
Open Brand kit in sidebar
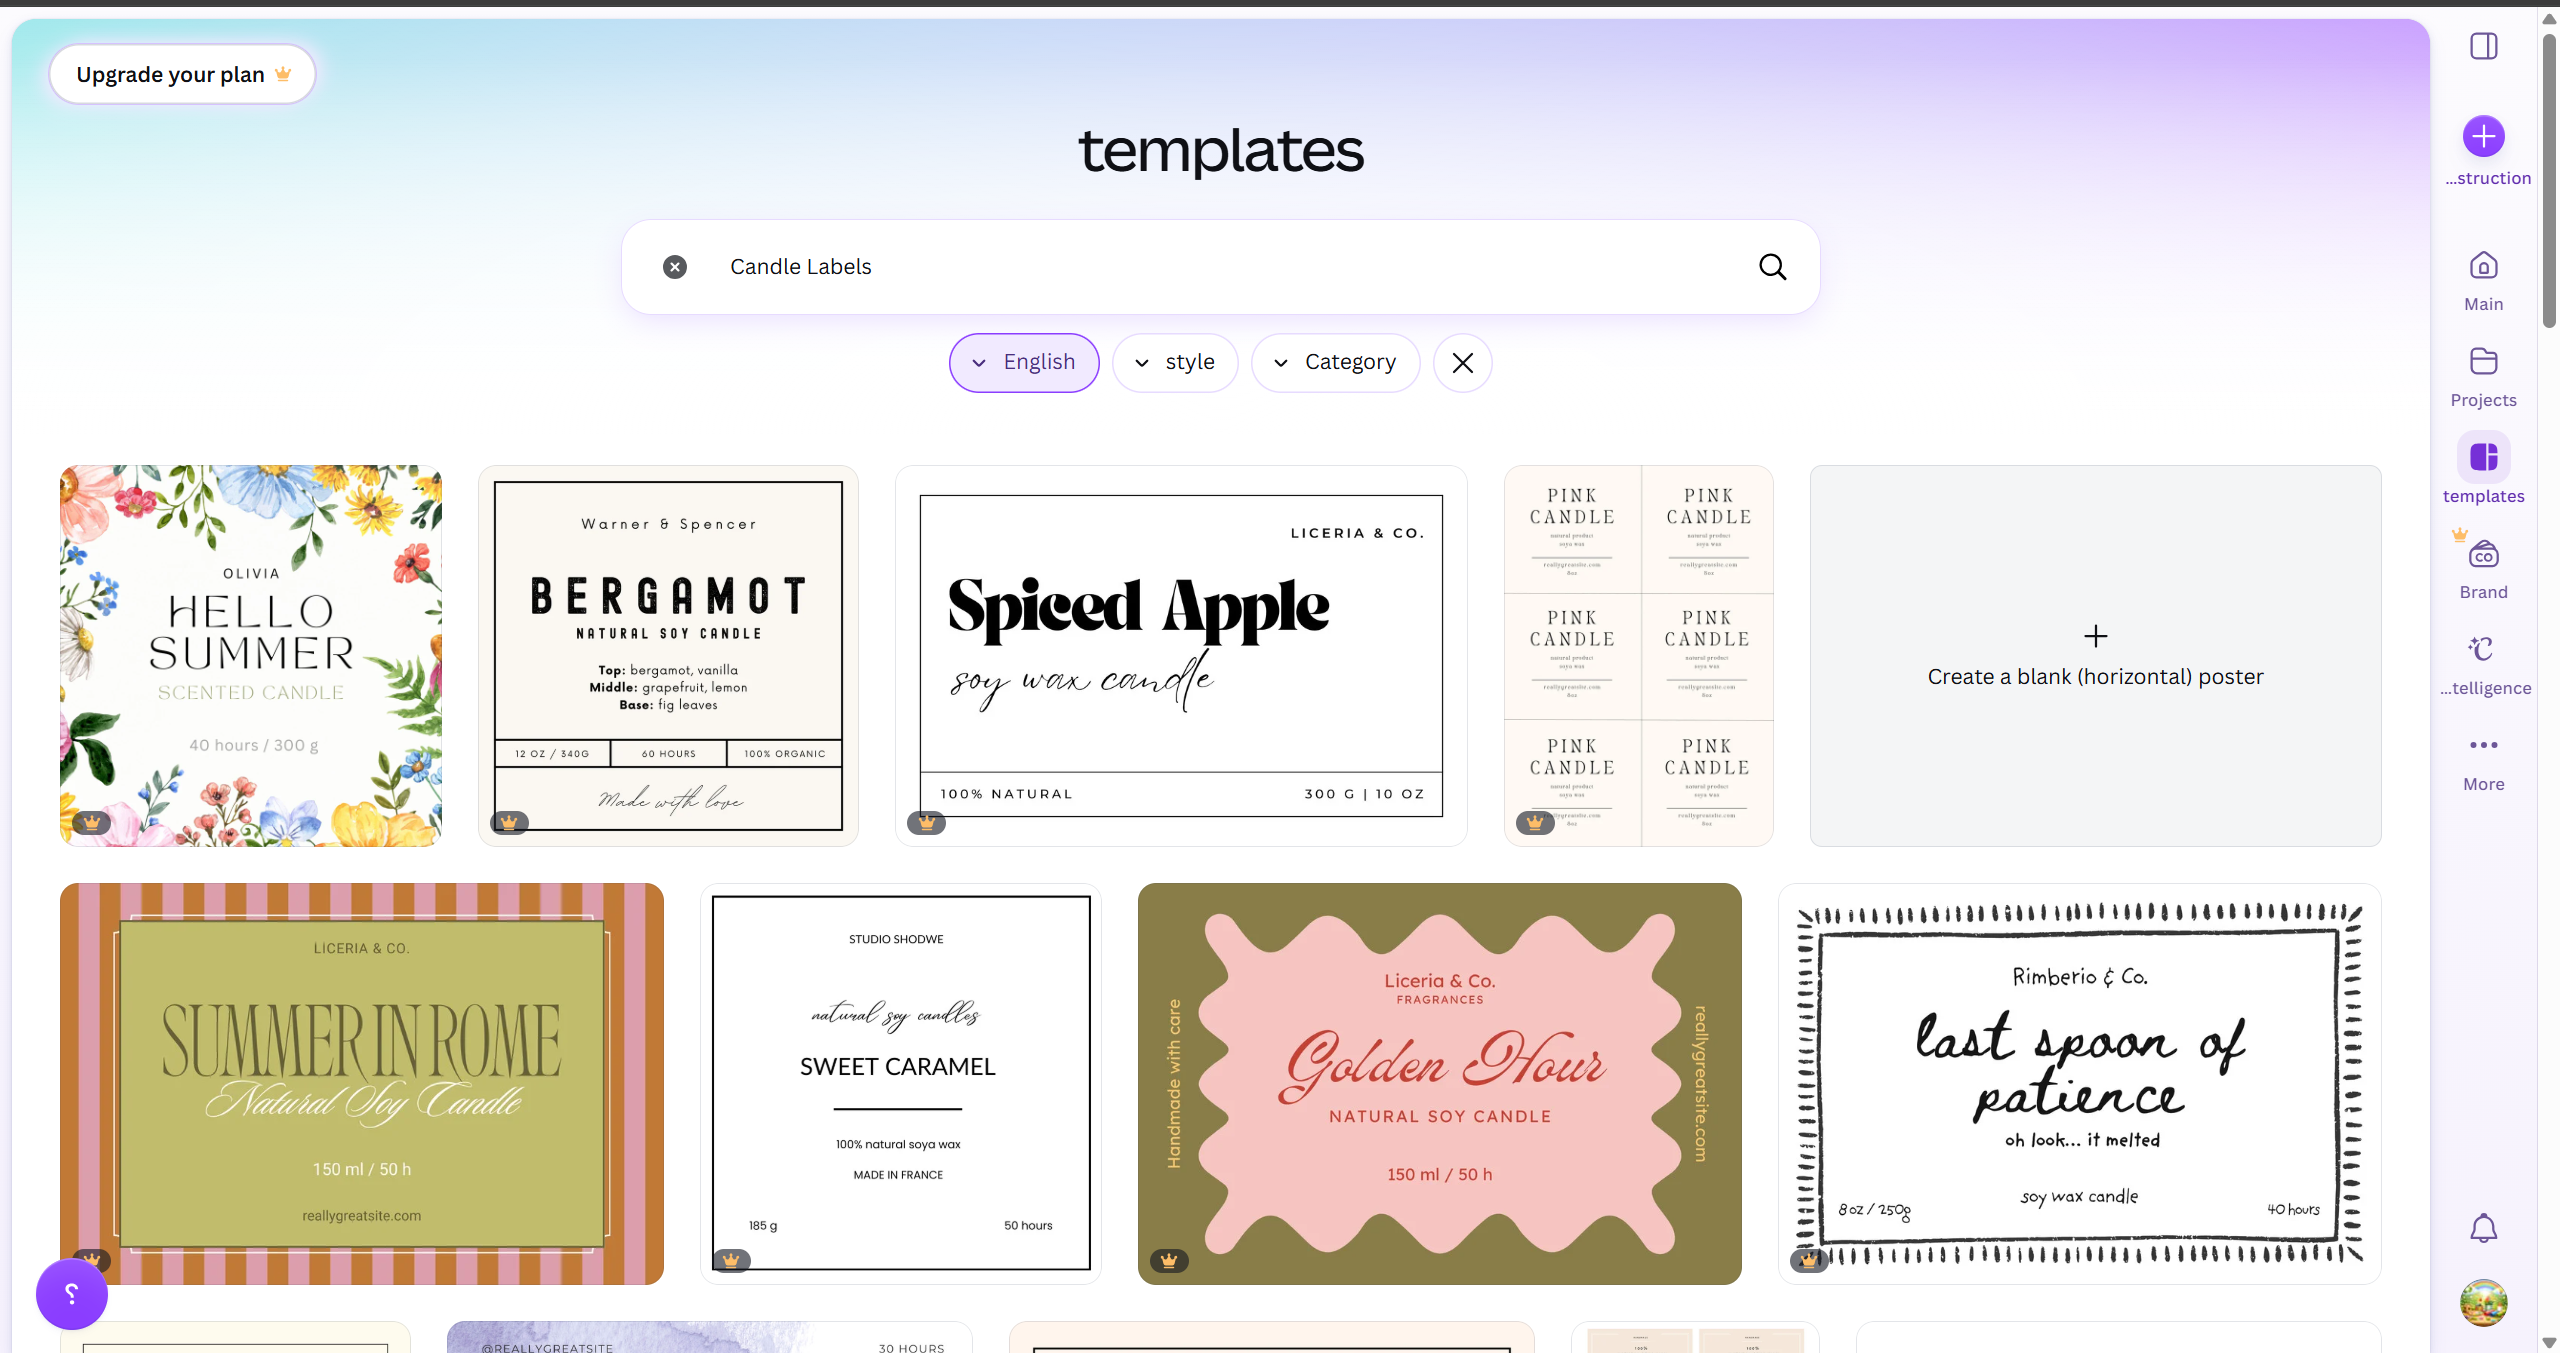click(x=2484, y=570)
